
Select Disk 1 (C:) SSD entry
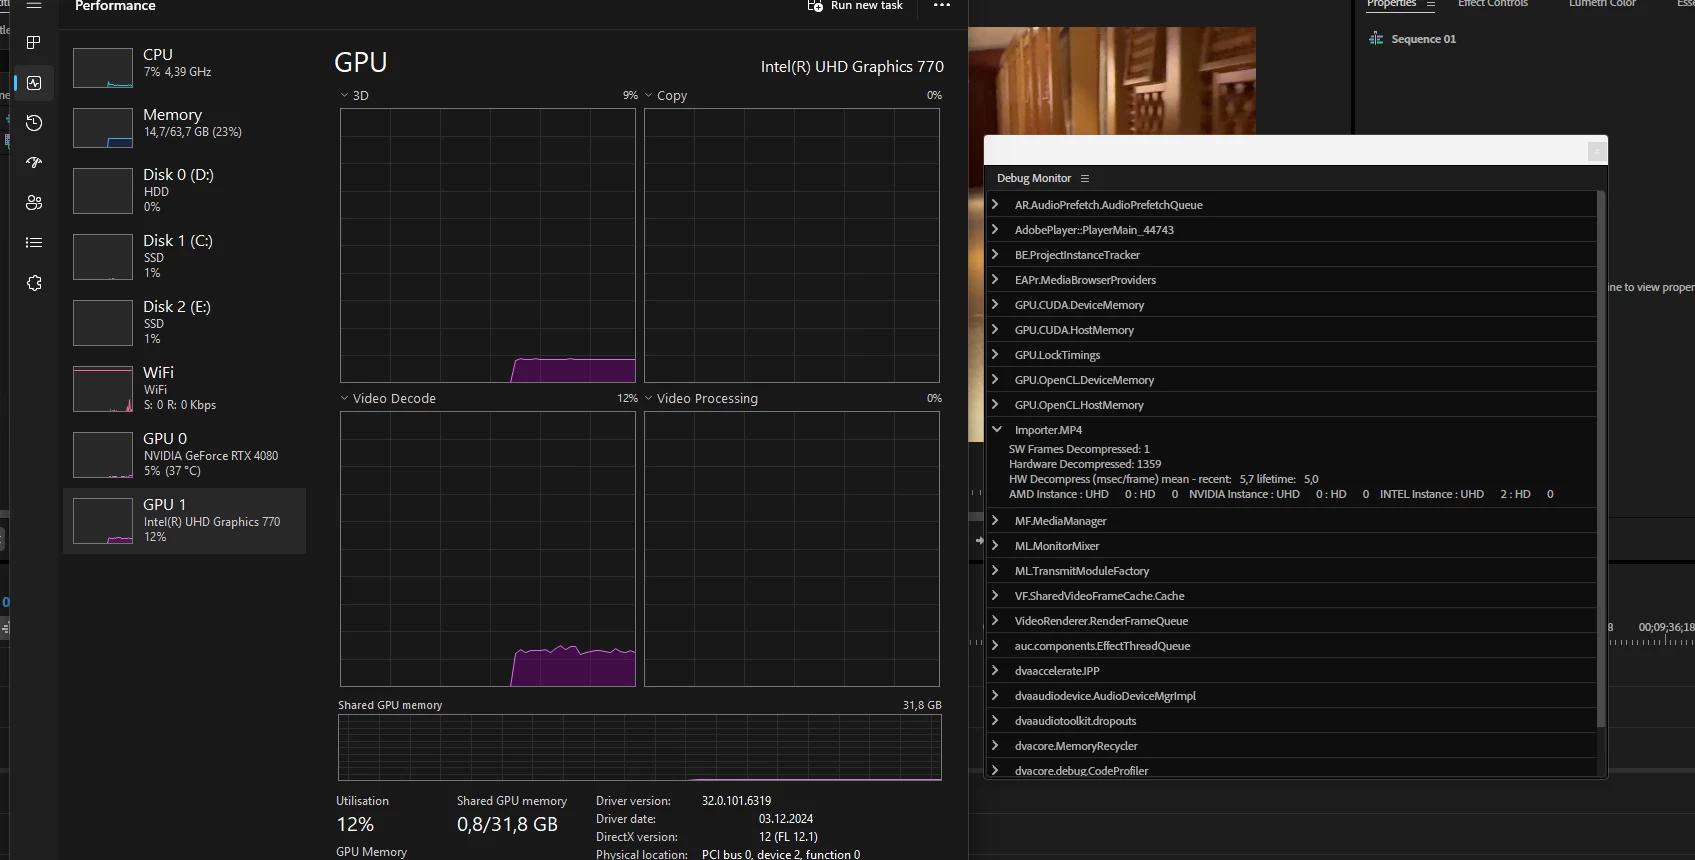[184, 256]
